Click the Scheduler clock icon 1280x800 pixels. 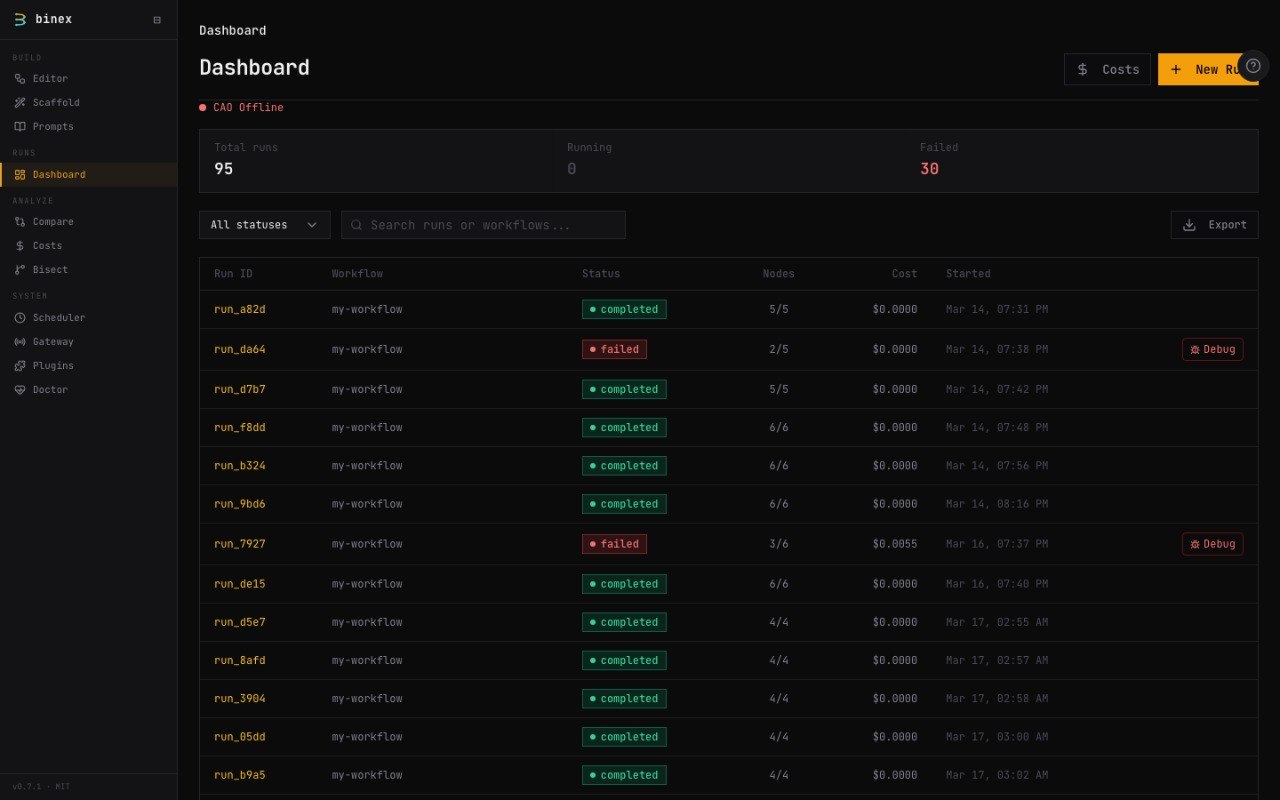coord(20,317)
